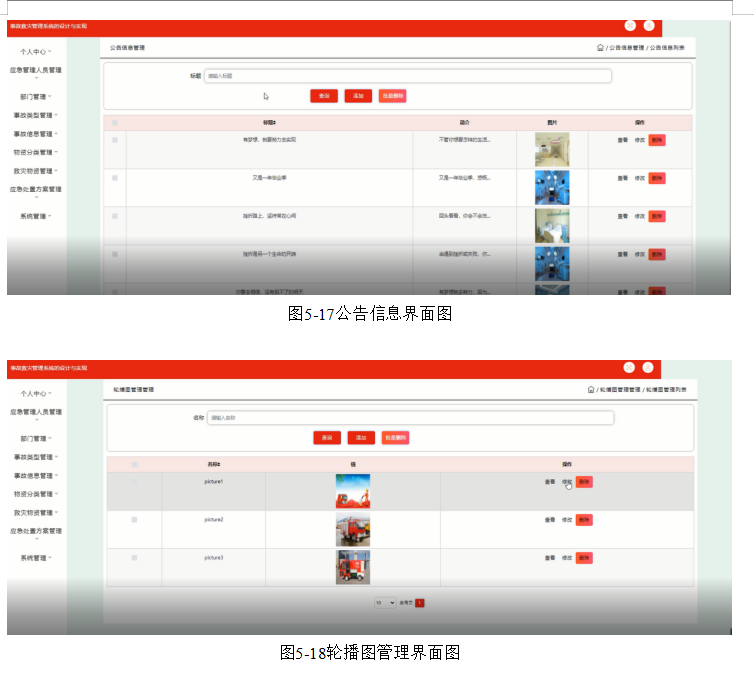754x678 pixels.
Task: Expand 救灾物资管理 in the lower screenshot sidebar
Action: point(36,513)
